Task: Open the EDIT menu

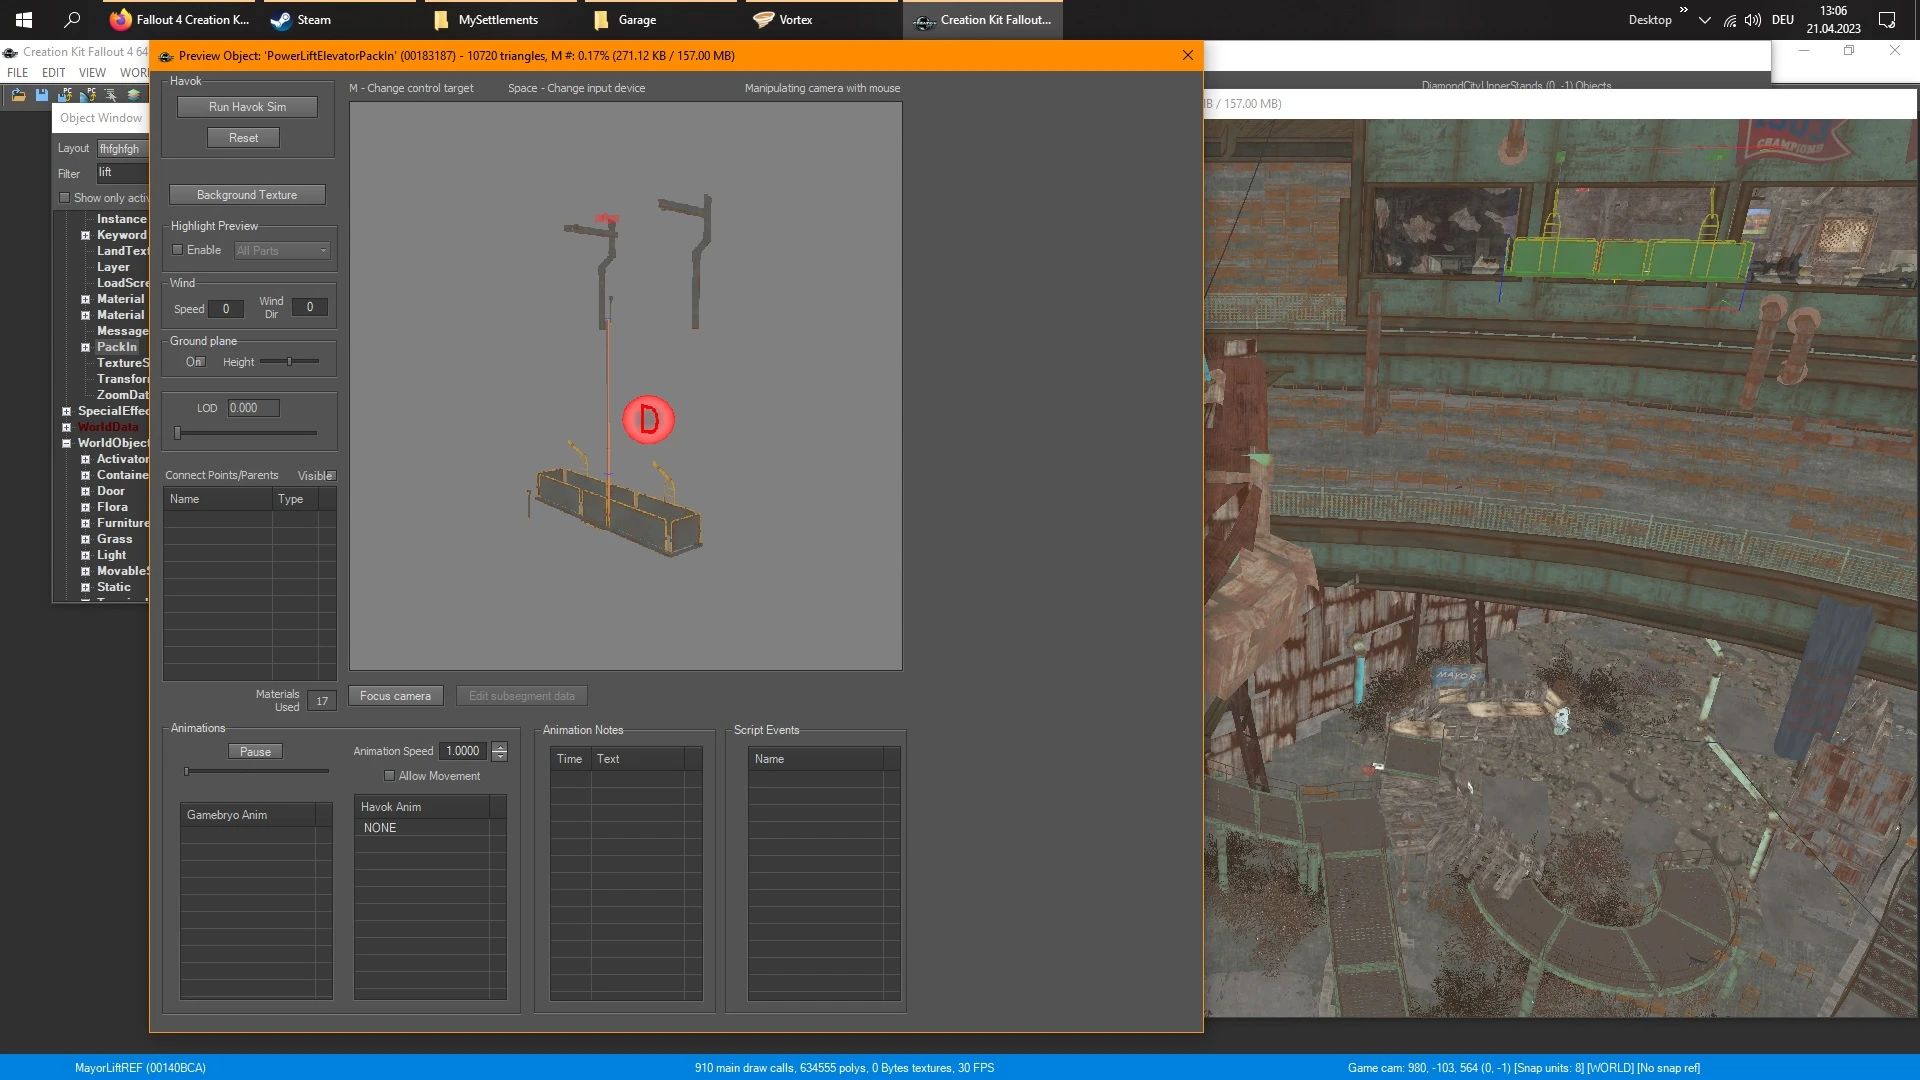Action: (x=54, y=73)
